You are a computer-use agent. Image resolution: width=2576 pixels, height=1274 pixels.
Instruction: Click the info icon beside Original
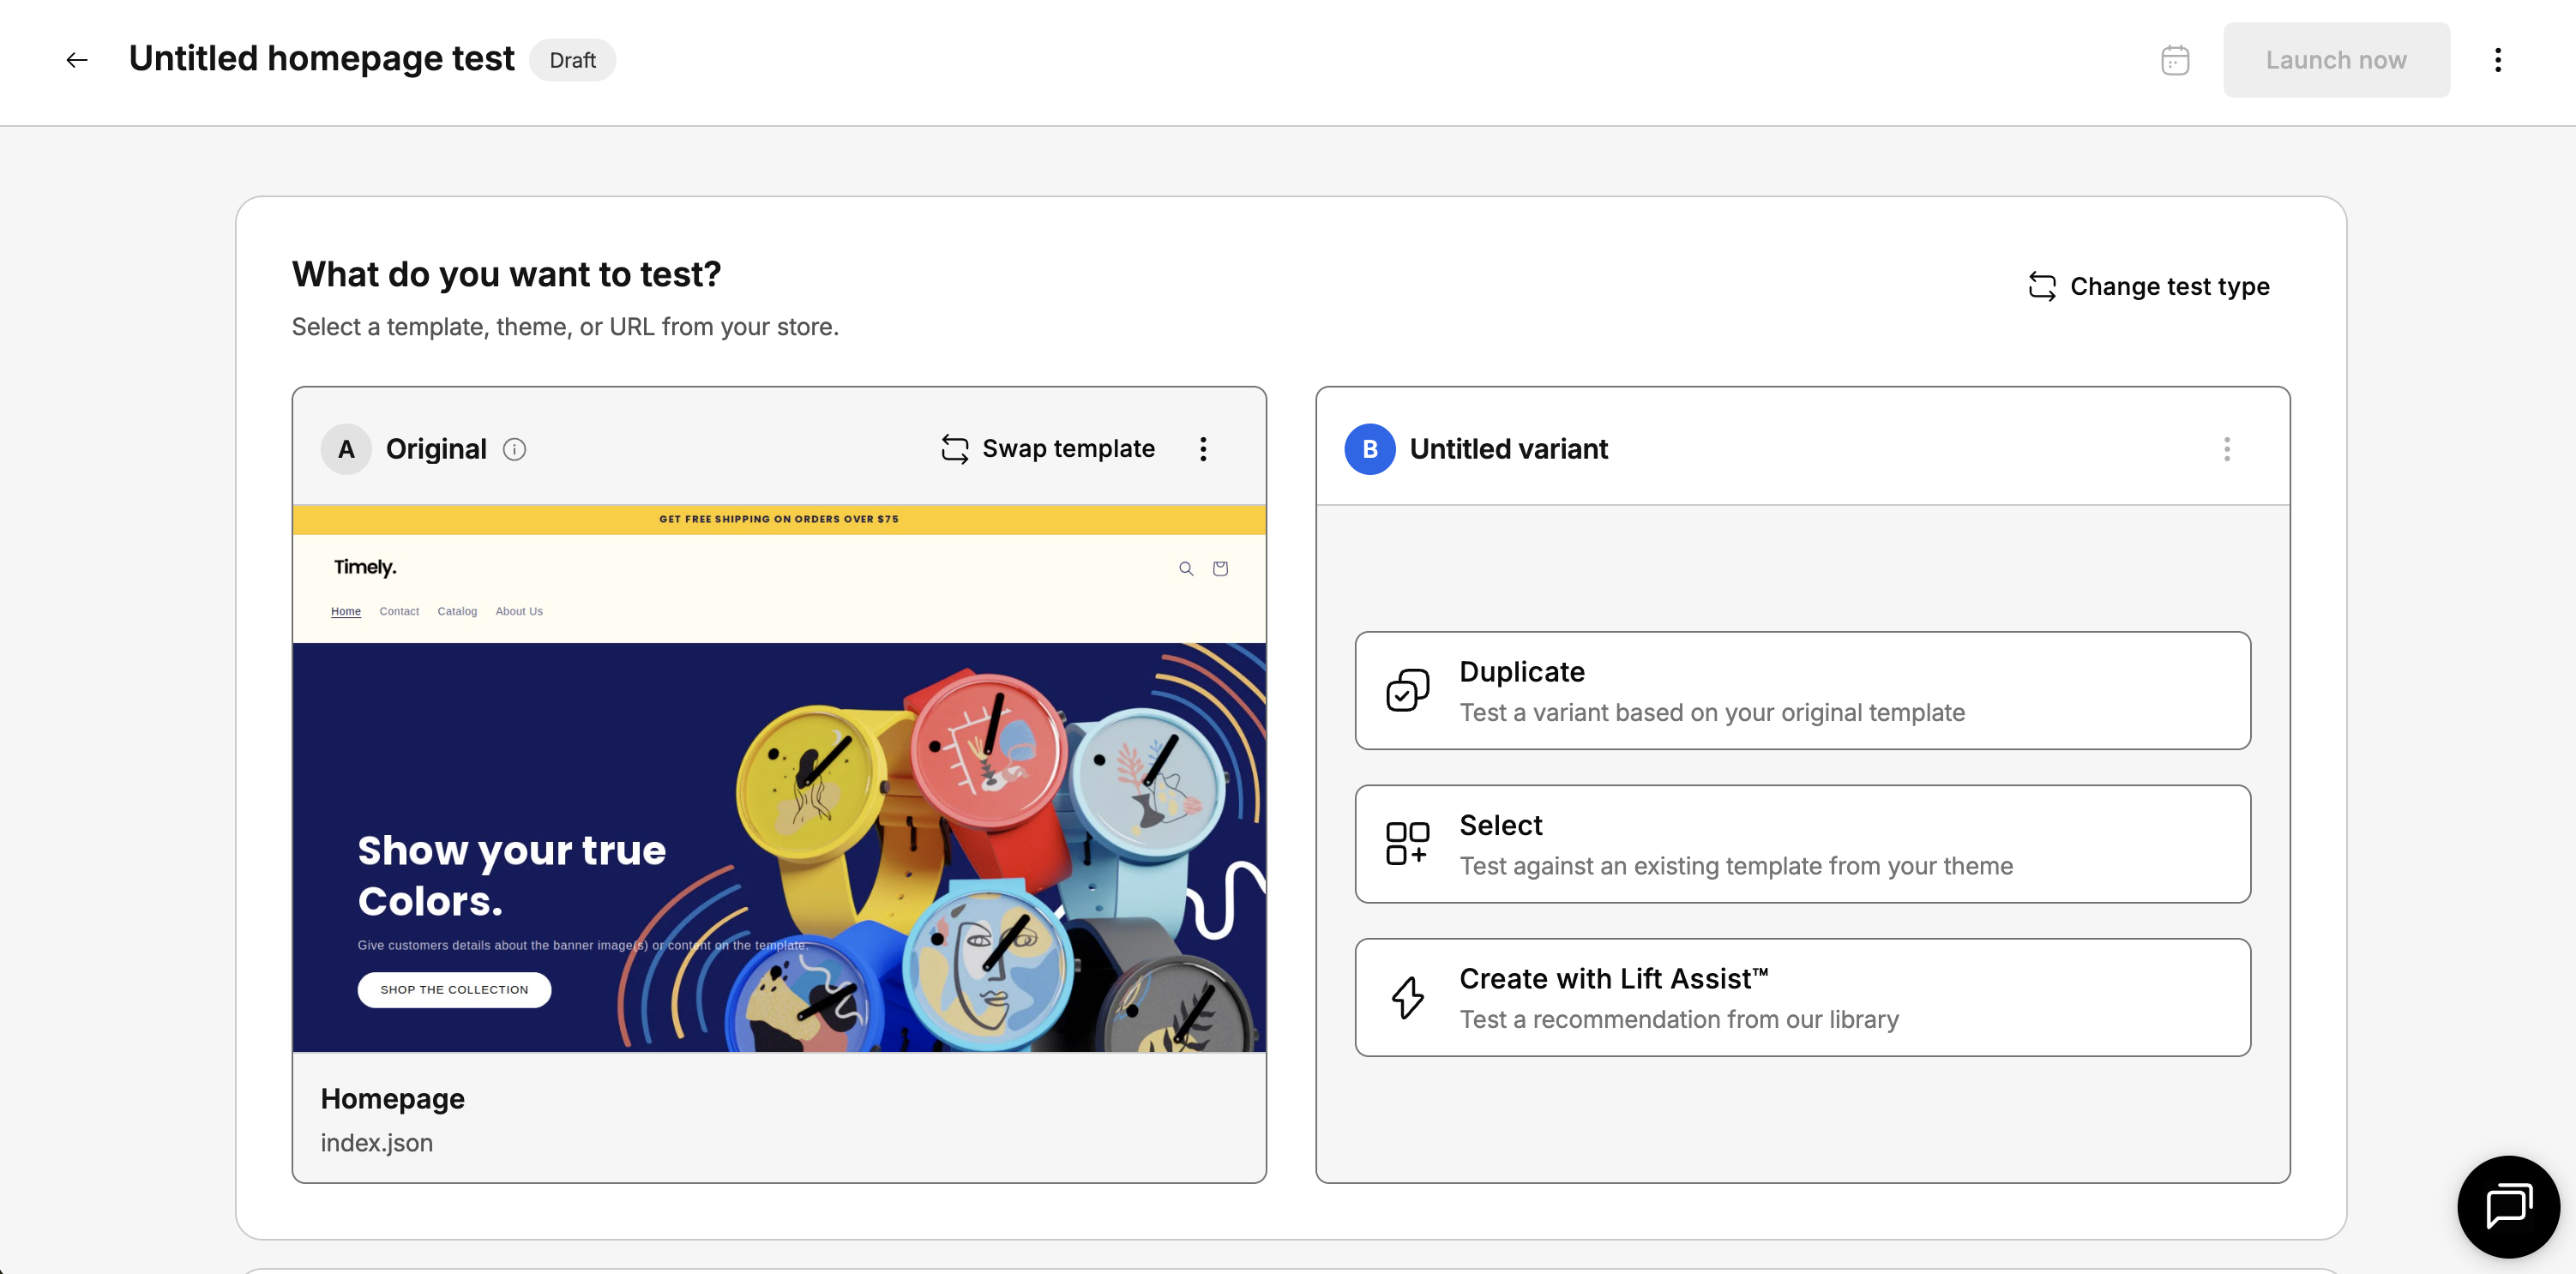point(514,449)
